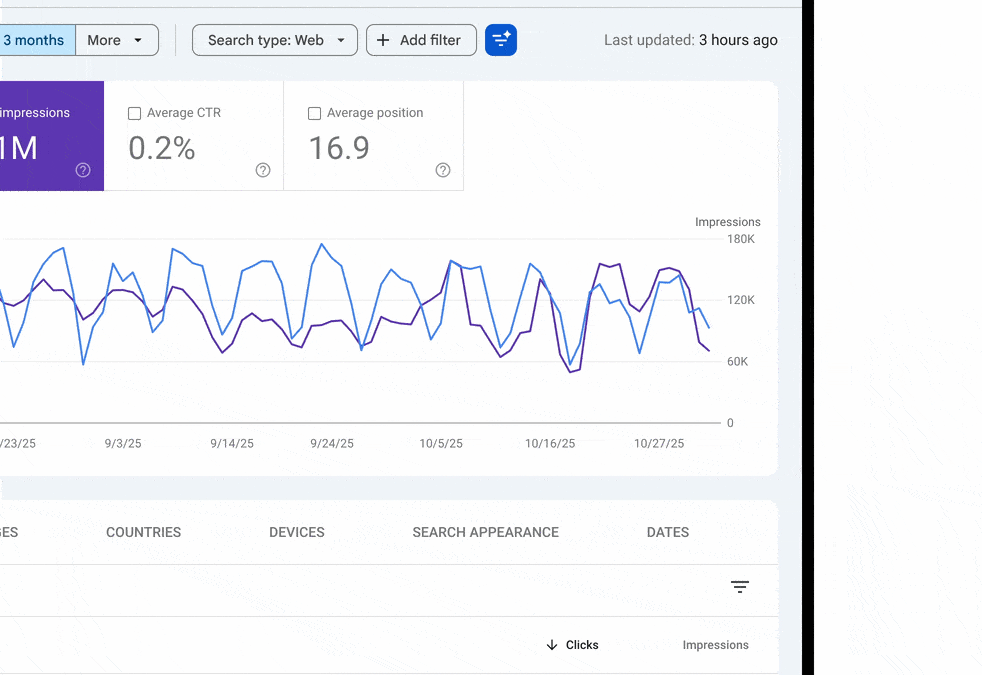Image resolution: width=982 pixels, height=675 pixels.
Task: Click a peak on the impressions chart line
Action: 322,243
